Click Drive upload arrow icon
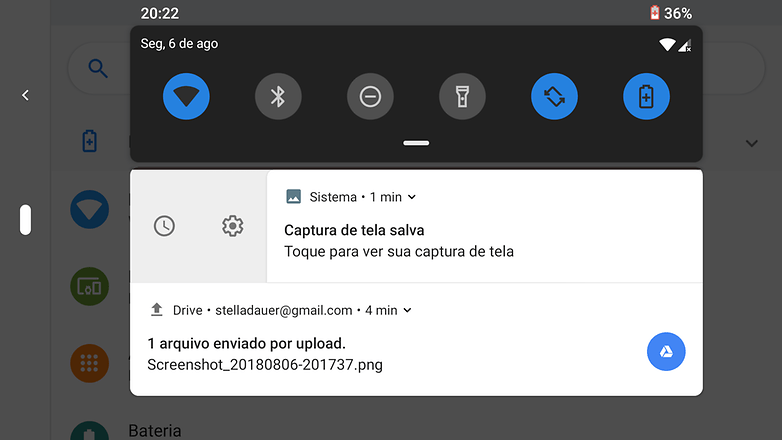The height and width of the screenshot is (440, 782). (157, 310)
